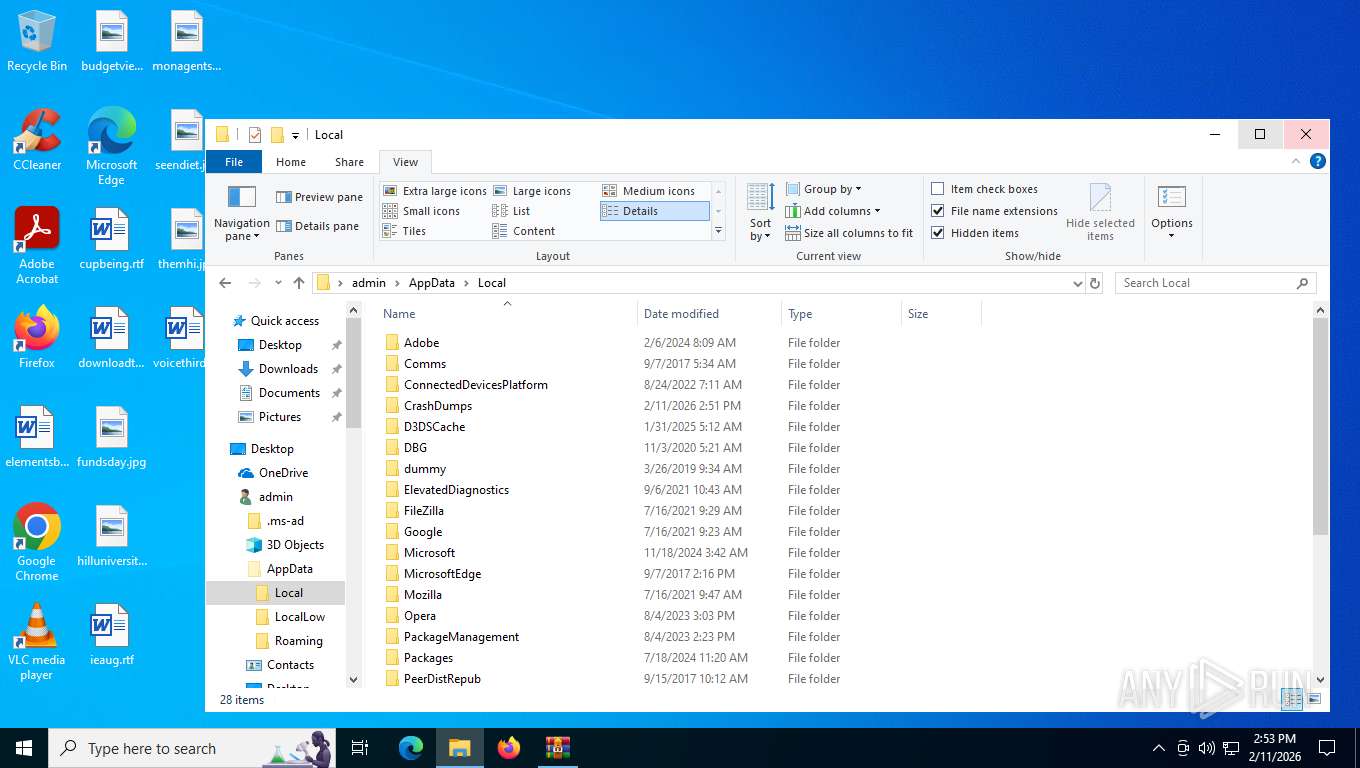Sort by the Date modified column header
Viewport: 1360px width, 768px height.
coord(709,314)
